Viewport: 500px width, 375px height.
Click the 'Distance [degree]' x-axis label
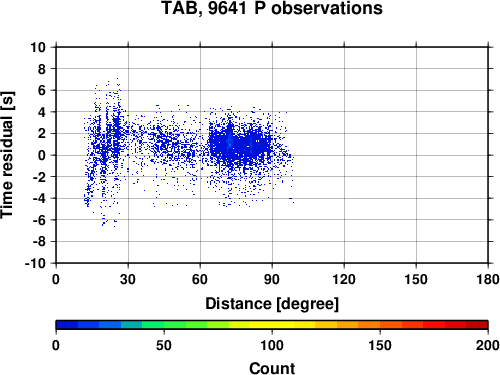tap(272, 304)
